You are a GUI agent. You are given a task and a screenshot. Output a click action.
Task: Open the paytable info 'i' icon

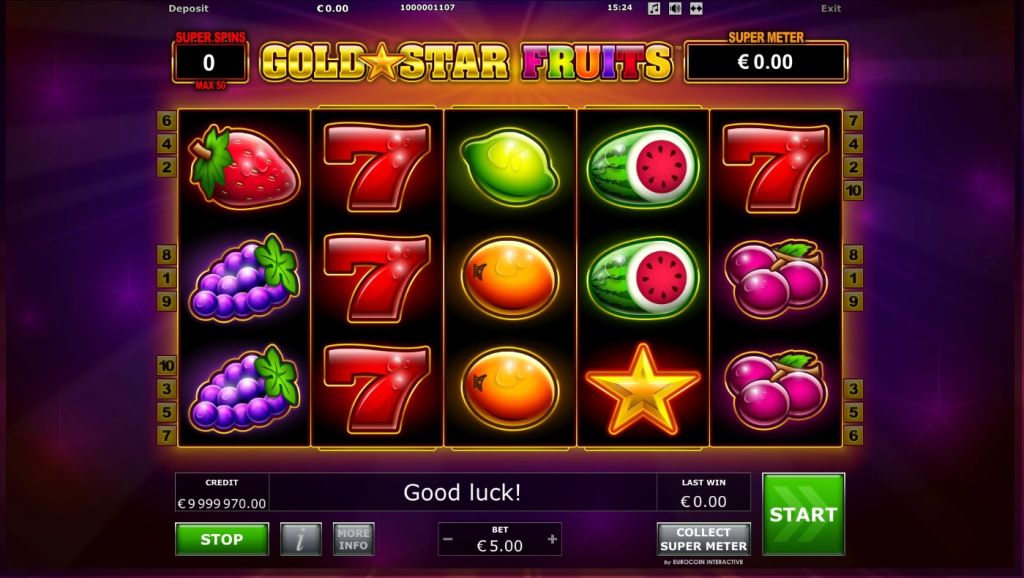point(301,539)
